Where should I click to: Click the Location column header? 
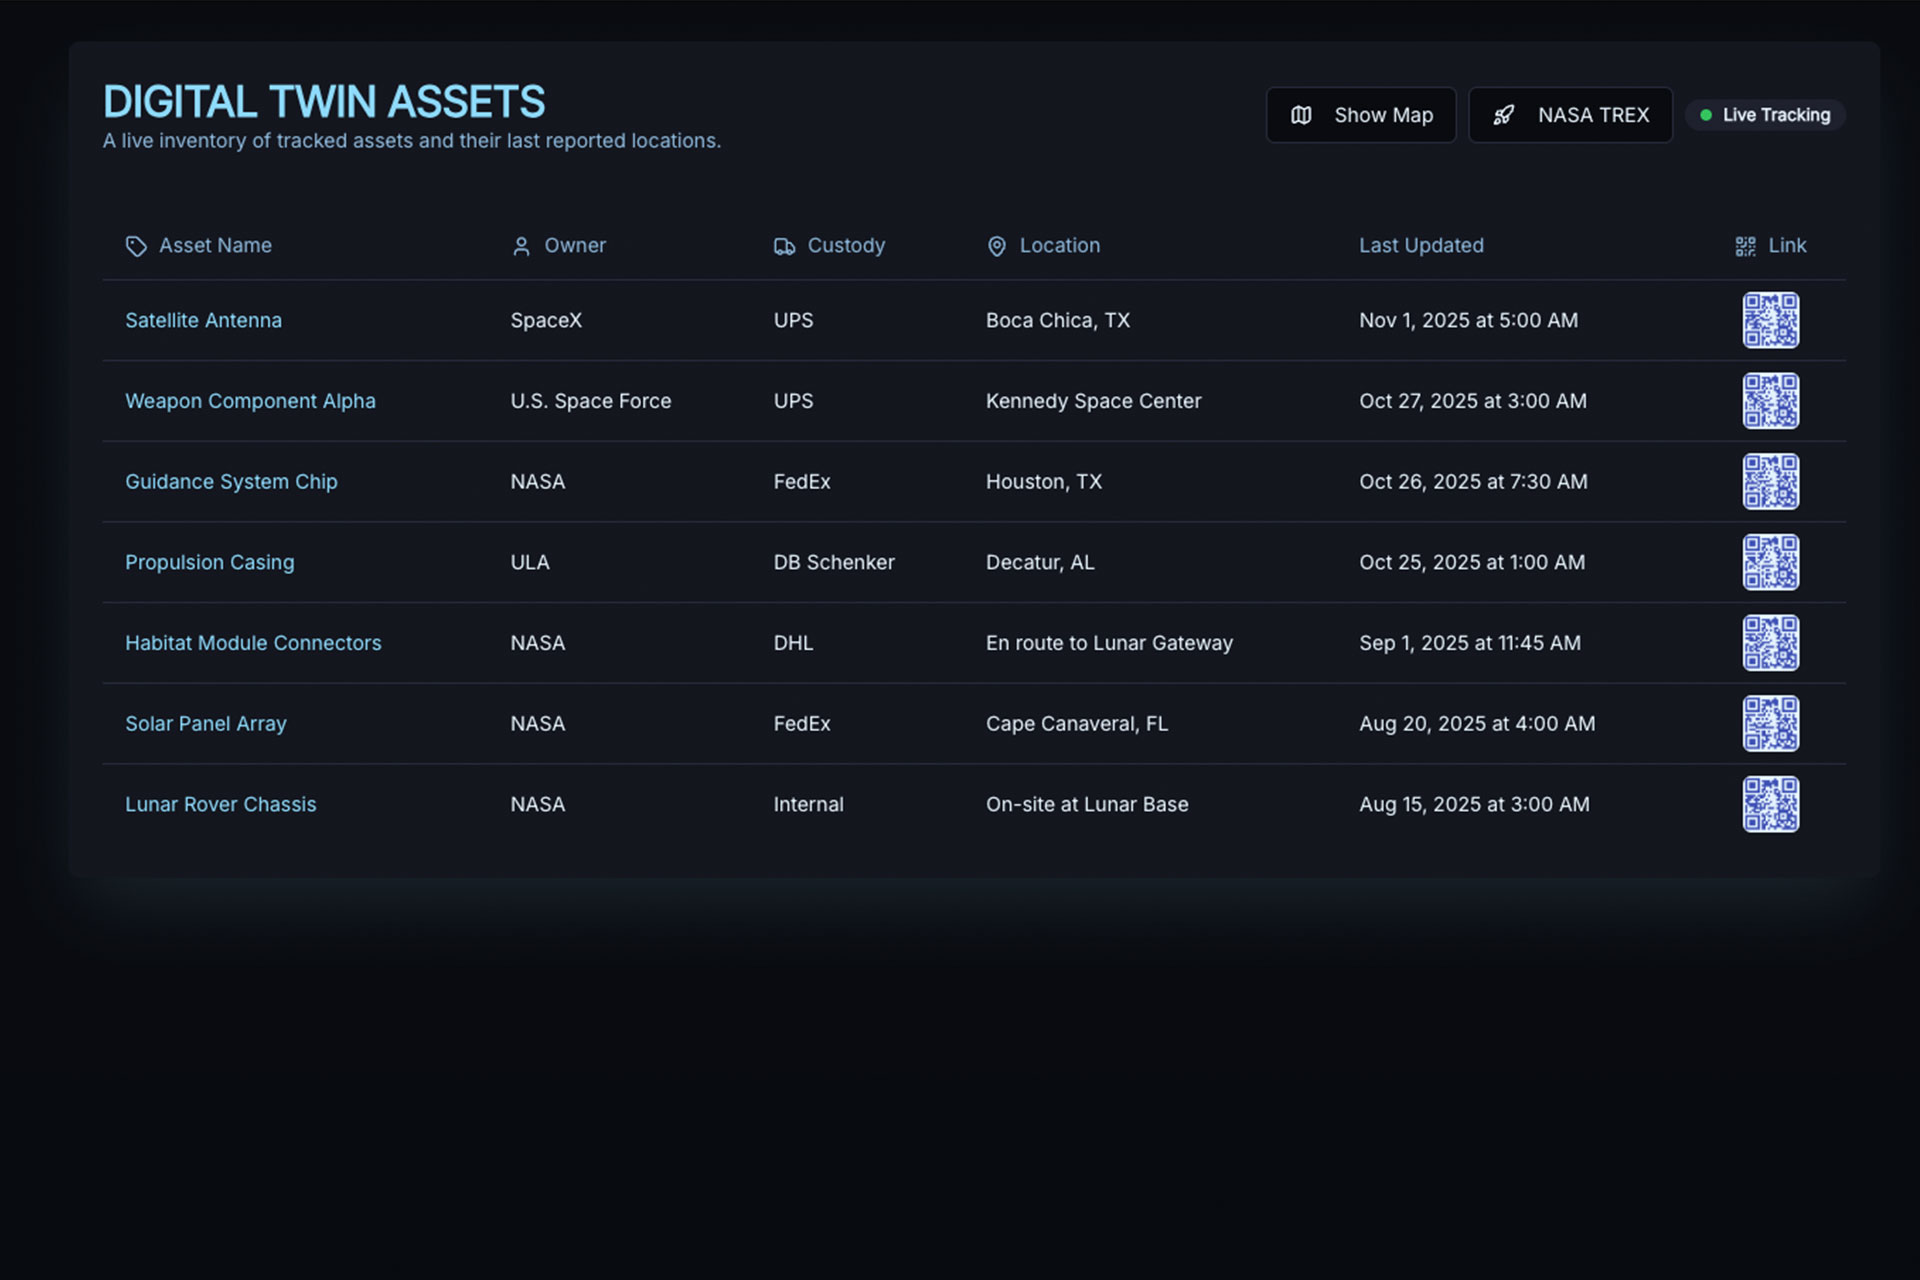(1058, 245)
